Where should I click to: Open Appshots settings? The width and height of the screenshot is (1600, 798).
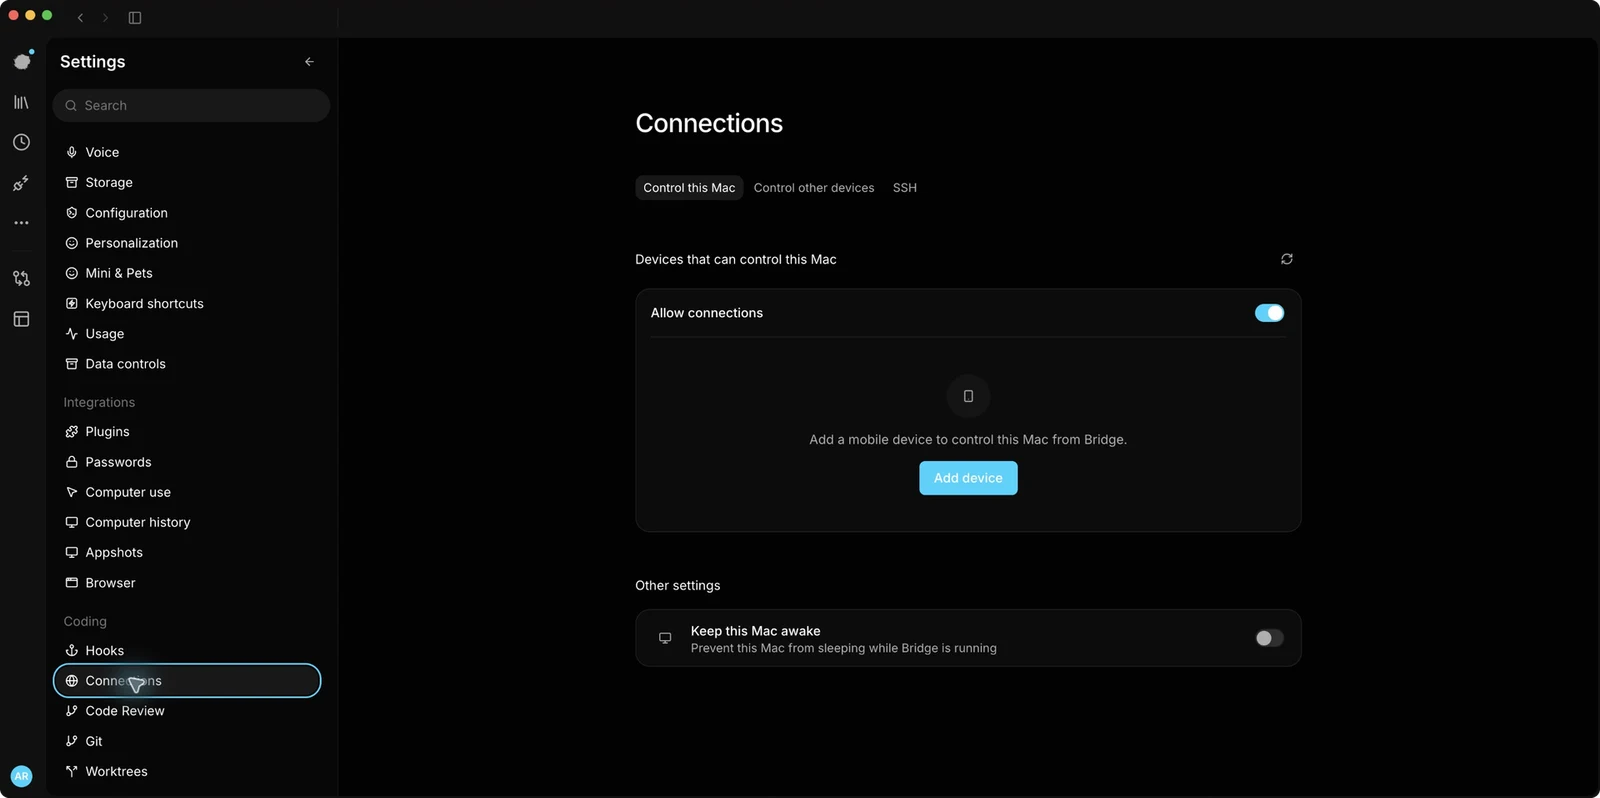[187, 553]
